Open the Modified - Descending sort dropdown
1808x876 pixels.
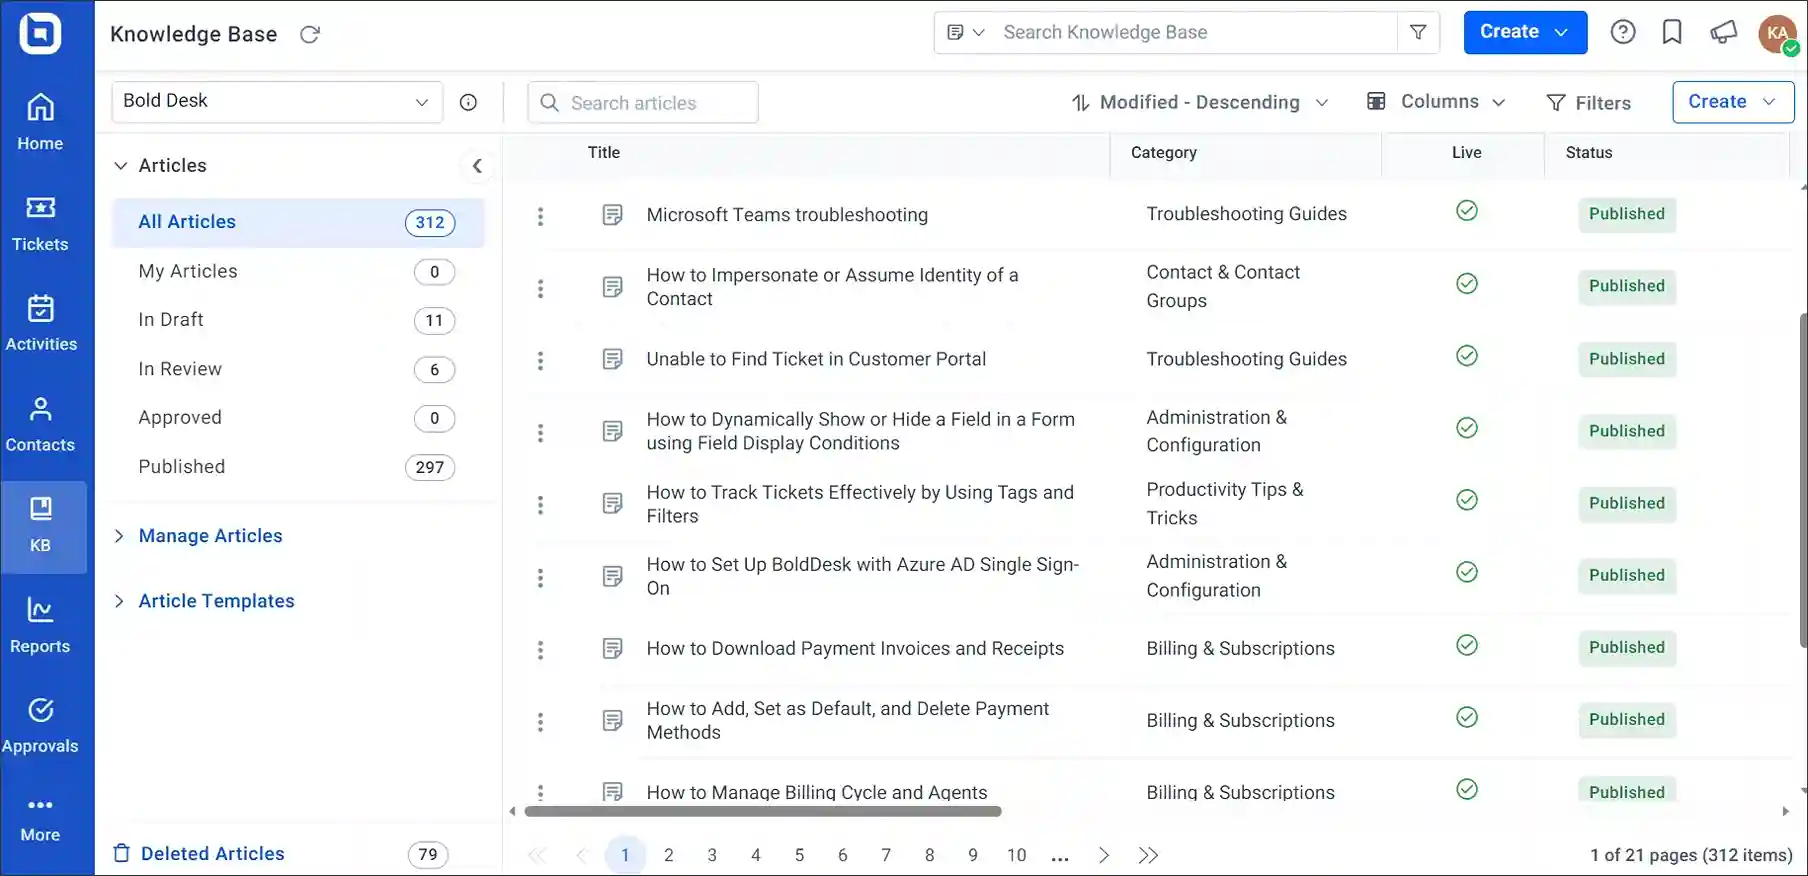[x=1199, y=102]
